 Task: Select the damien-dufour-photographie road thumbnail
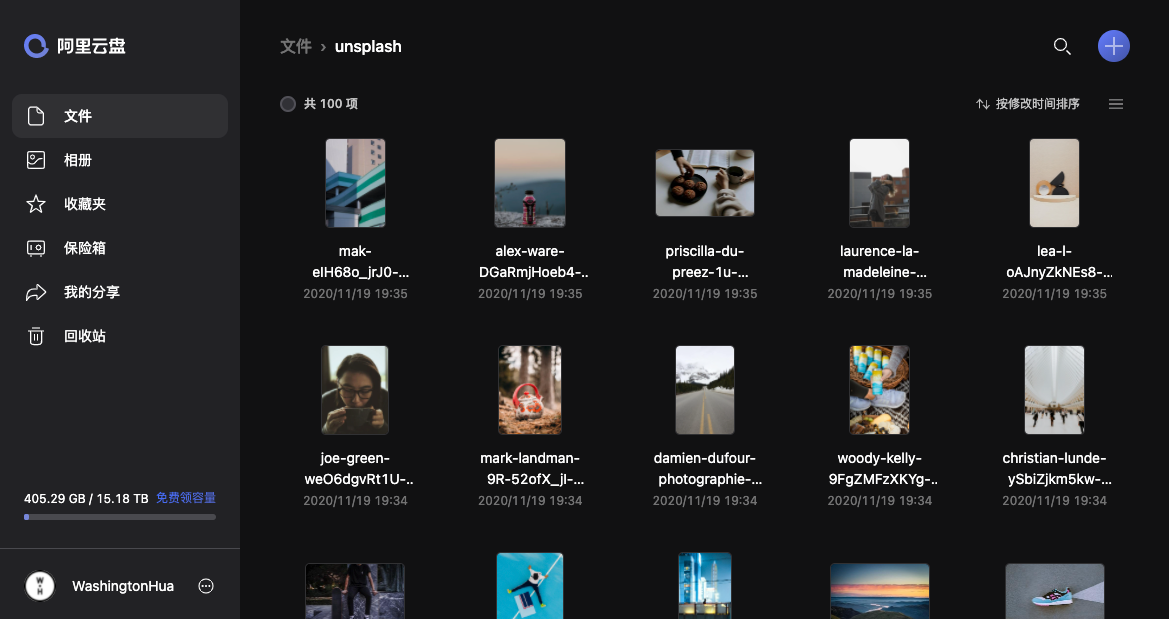[705, 390]
